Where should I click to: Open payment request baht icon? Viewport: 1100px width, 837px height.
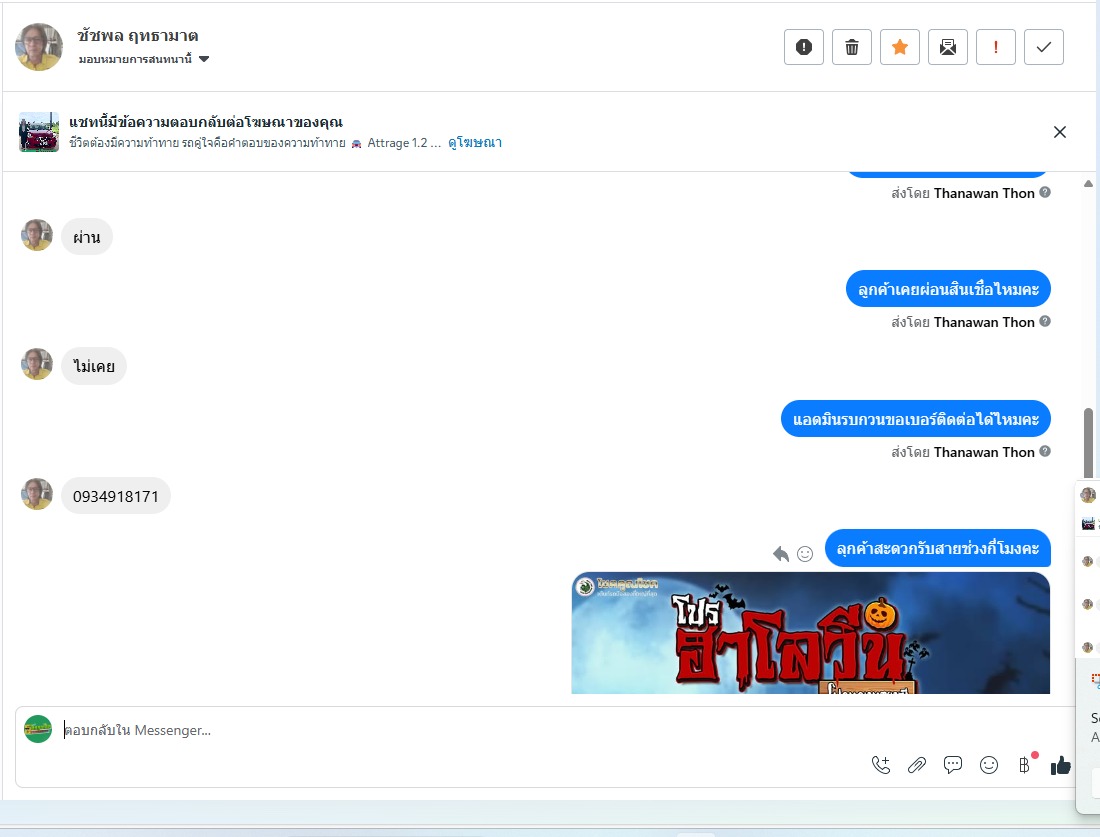pos(1025,765)
